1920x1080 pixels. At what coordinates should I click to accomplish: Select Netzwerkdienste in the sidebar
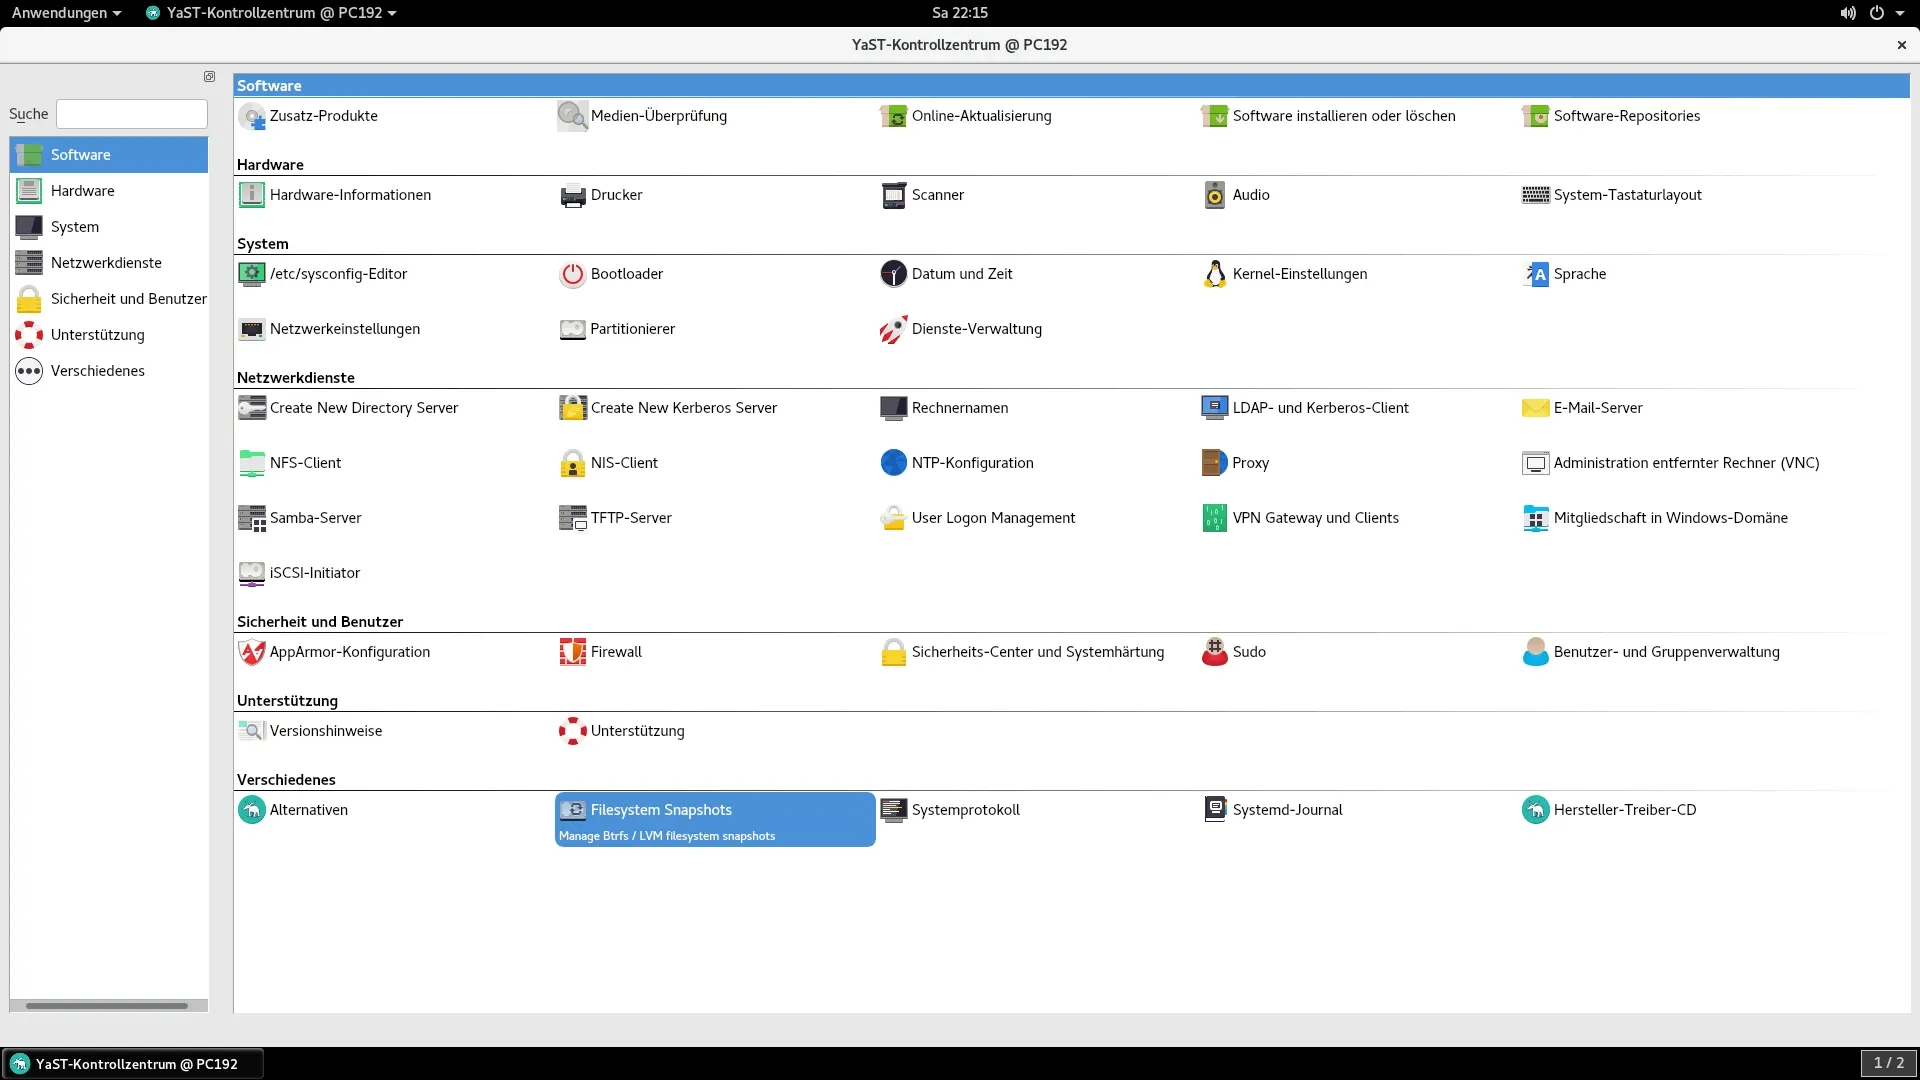[109, 263]
